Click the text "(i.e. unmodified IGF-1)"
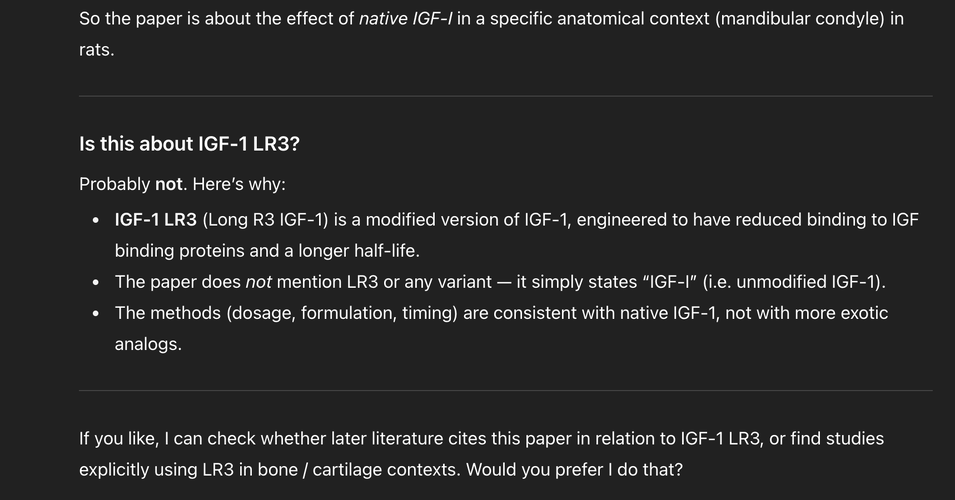This screenshot has width=955, height=500. coord(793,282)
